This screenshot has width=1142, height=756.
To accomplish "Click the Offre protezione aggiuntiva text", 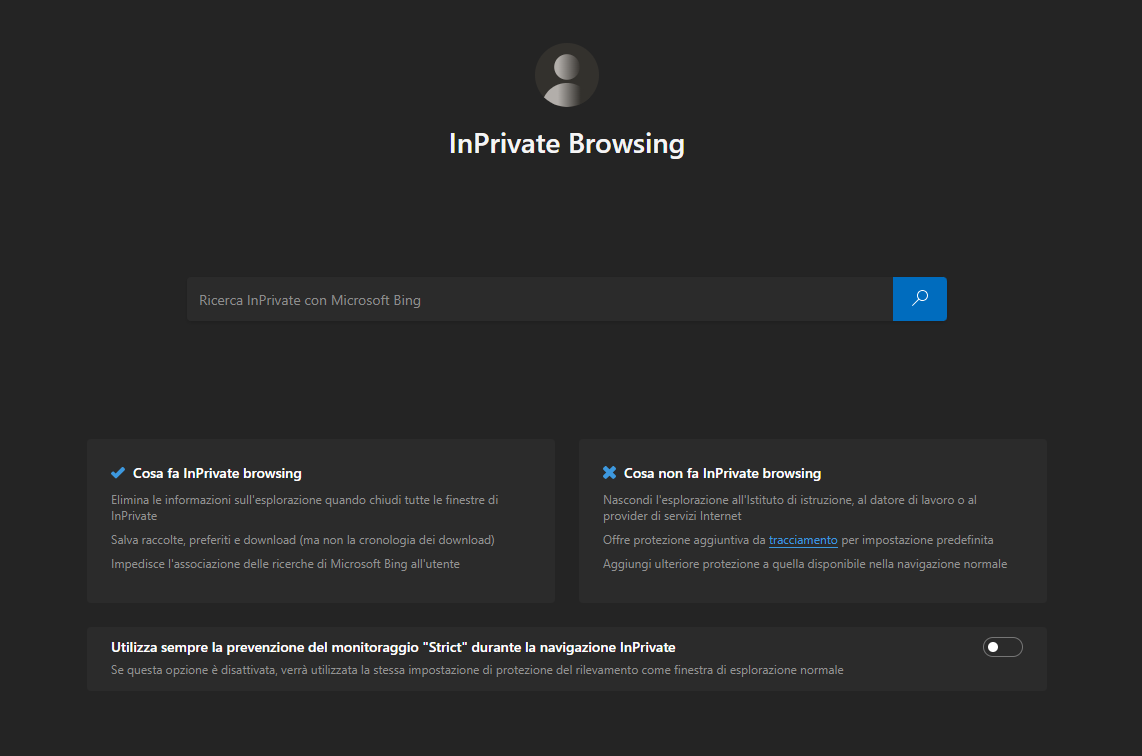I will [x=684, y=540].
